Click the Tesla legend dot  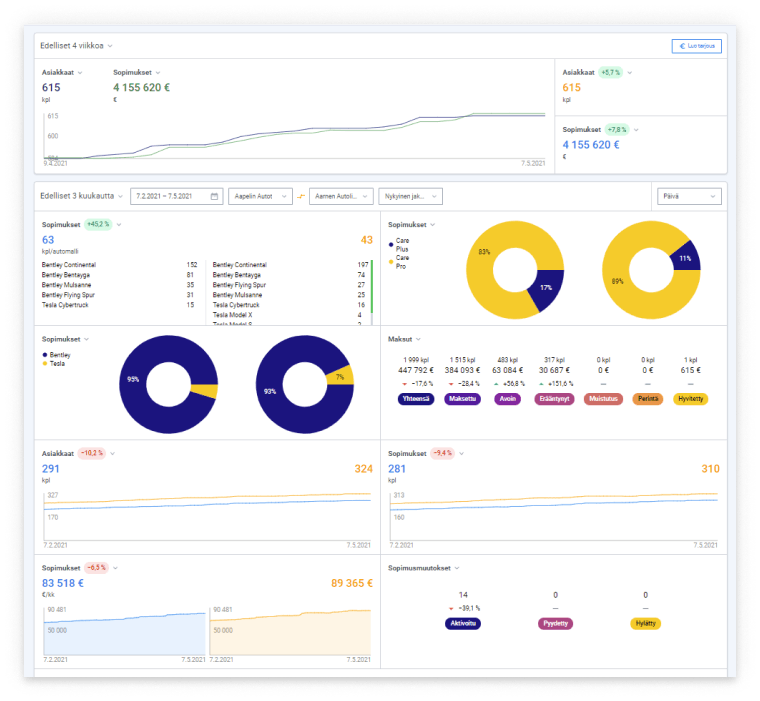click(45, 364)
